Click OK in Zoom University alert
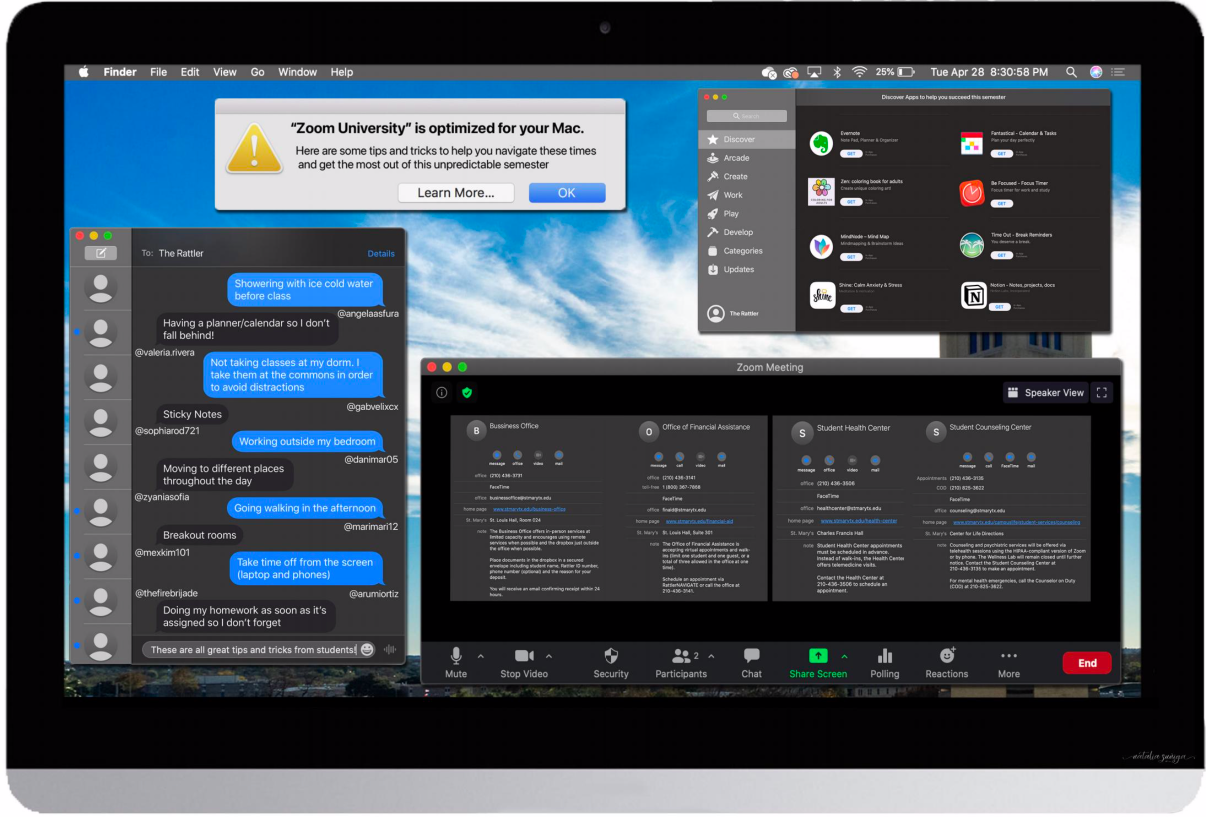This screenshot has height=817, width=1206. [567, 193]
